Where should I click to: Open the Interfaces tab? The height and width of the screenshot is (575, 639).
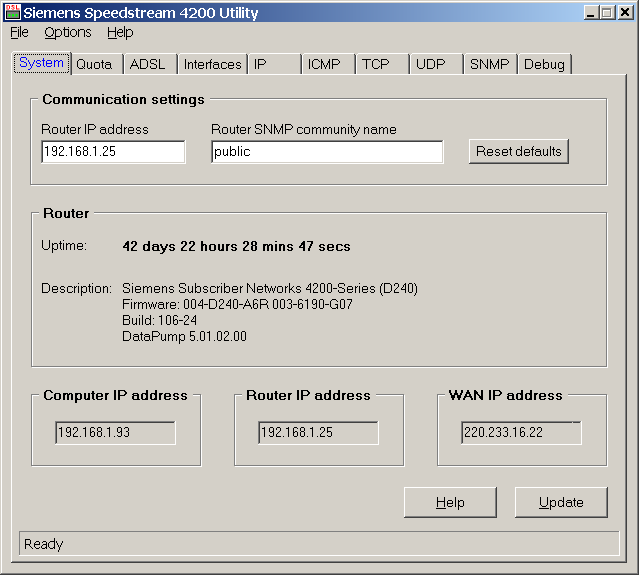(213, 64)
